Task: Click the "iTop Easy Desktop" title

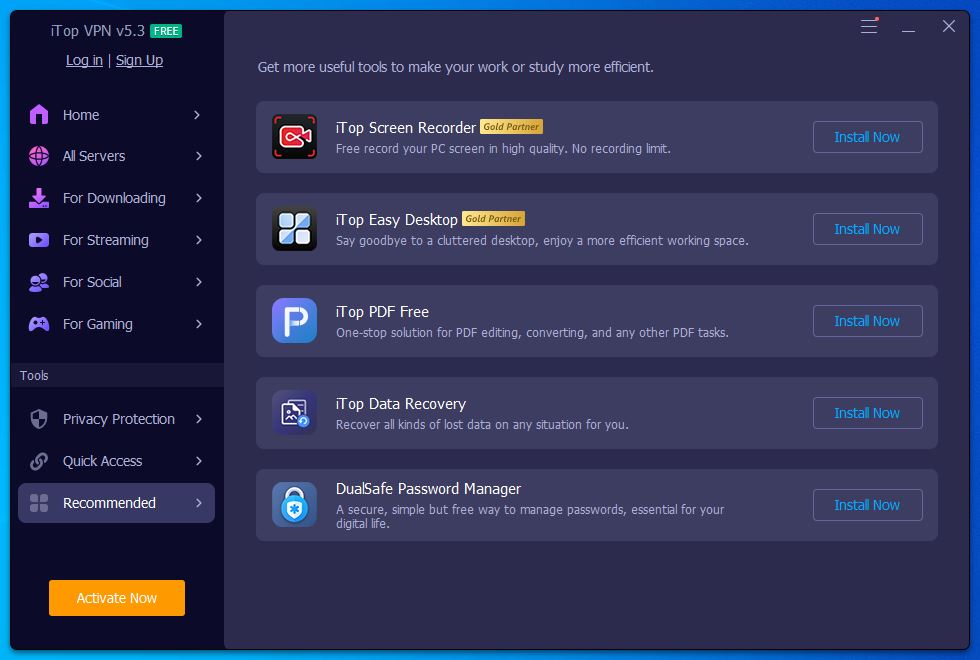Action: (397, 219)
